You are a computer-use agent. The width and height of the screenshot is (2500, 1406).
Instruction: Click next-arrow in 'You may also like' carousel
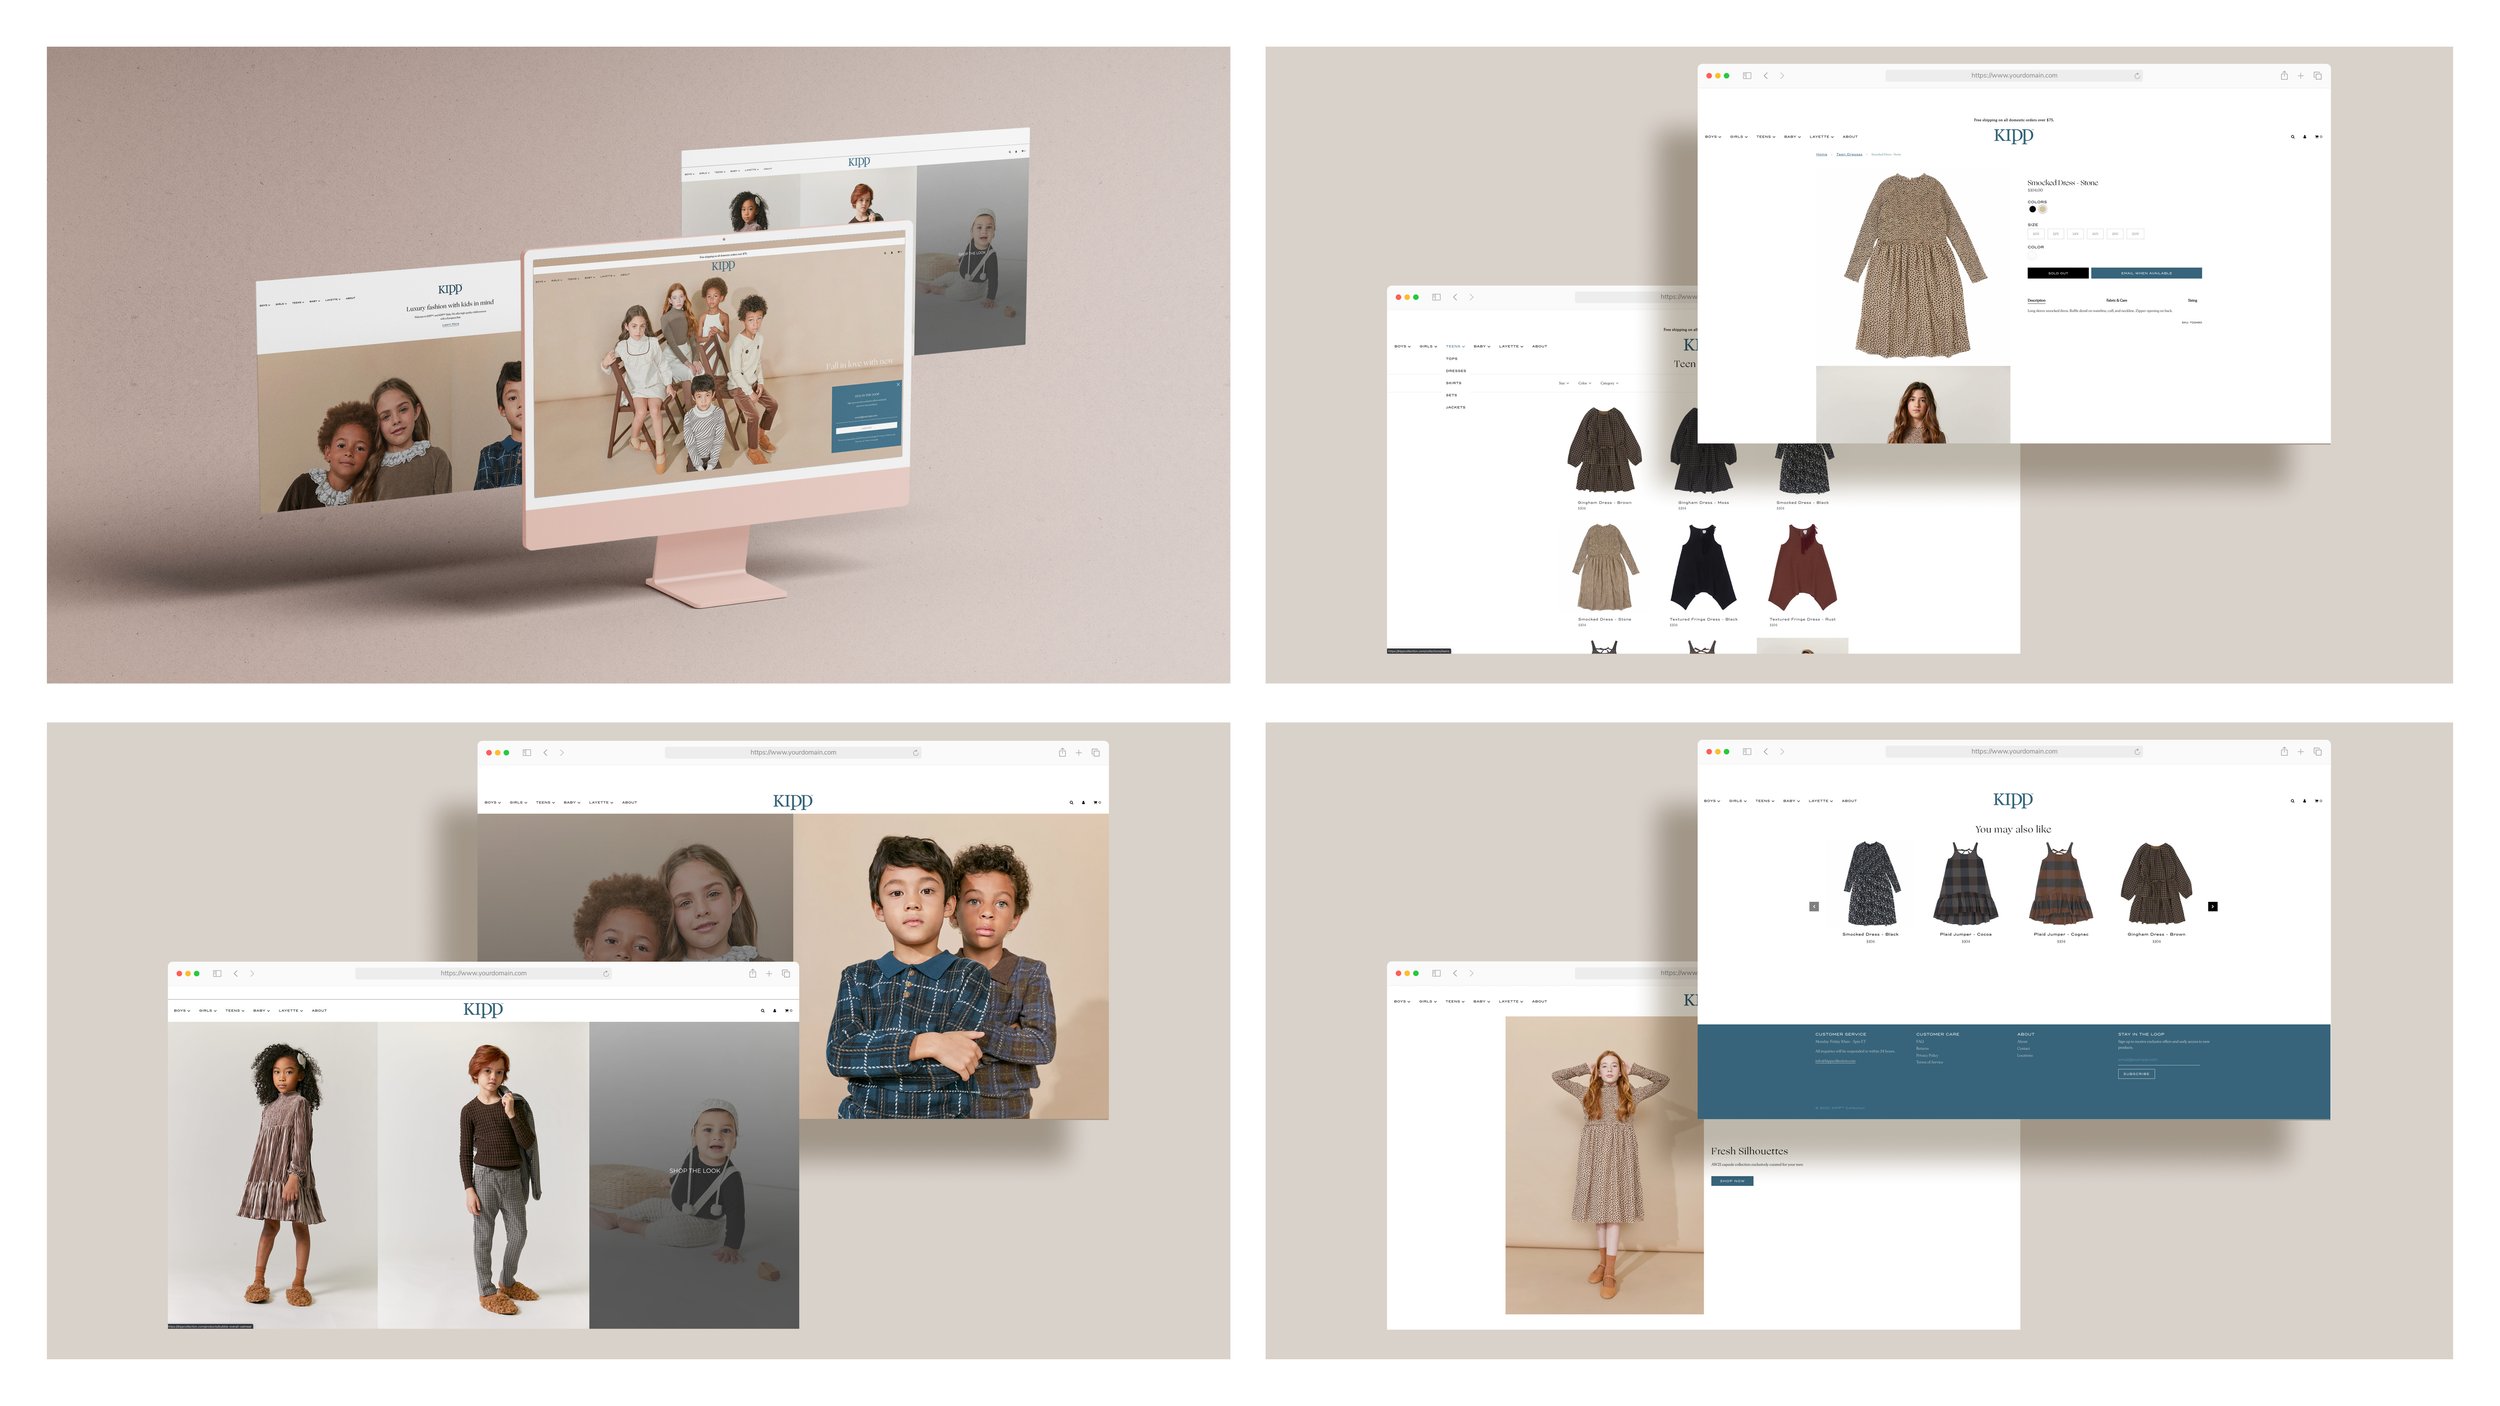(2212, 907)
